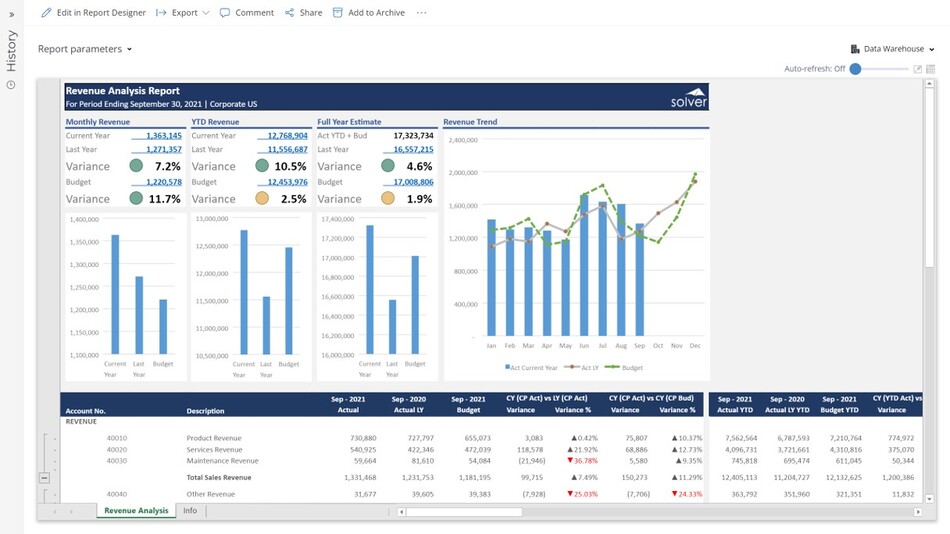Image resolution: width=950 pixels, height=534 pixels.
Task: Click the Comment speech bubble icon
Action: [225, 13]
